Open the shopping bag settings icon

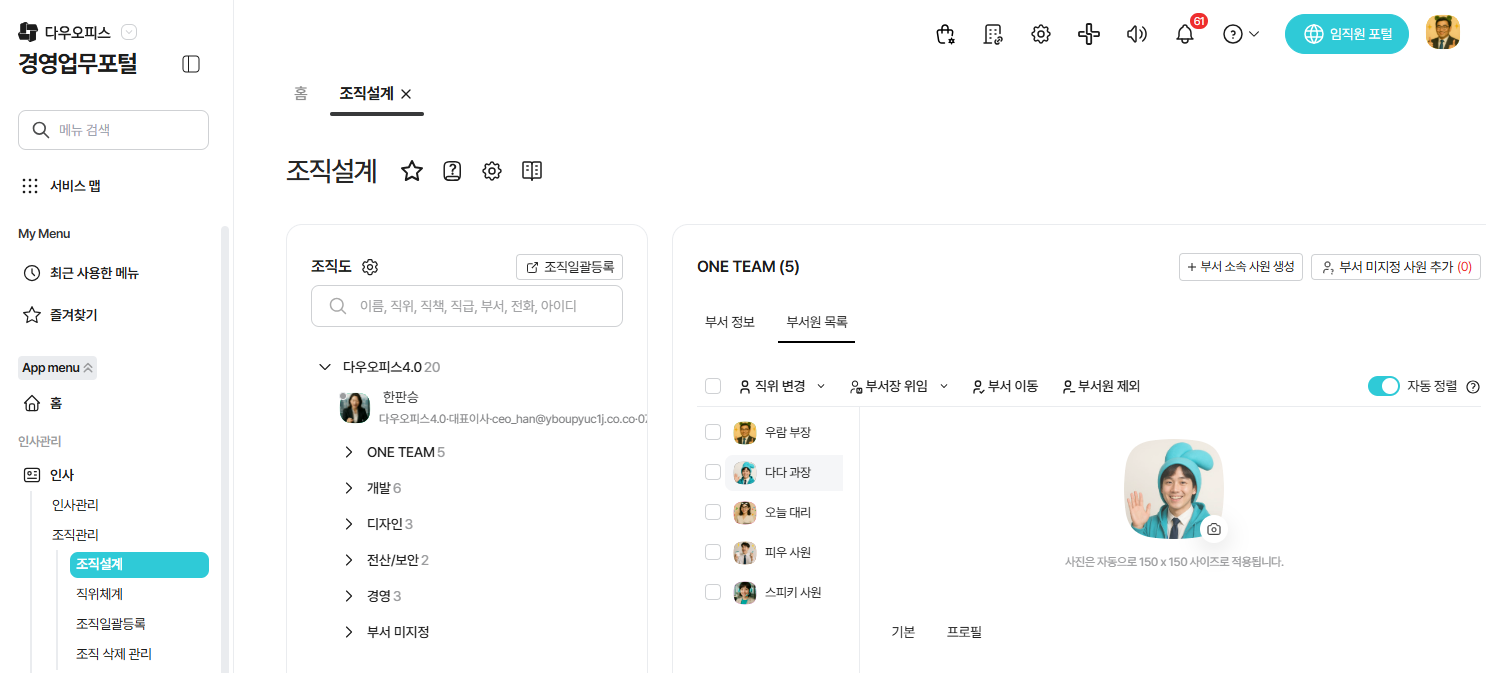point(945,34)
